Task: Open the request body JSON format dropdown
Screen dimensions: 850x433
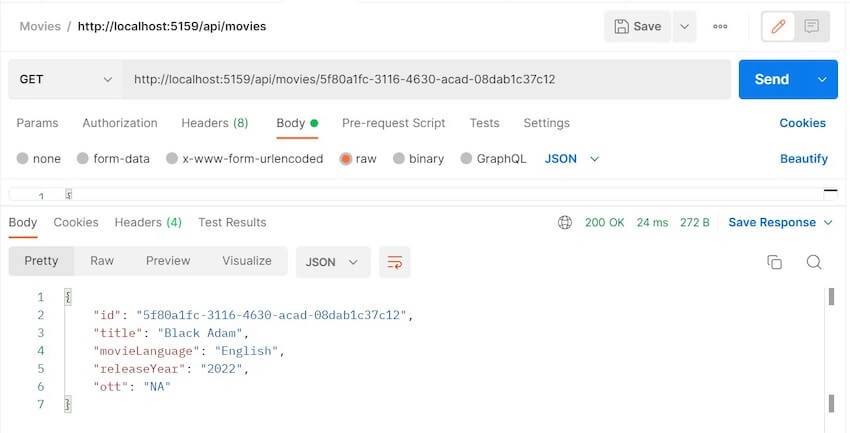Action: pyautogui.click(x=571, y=159)
